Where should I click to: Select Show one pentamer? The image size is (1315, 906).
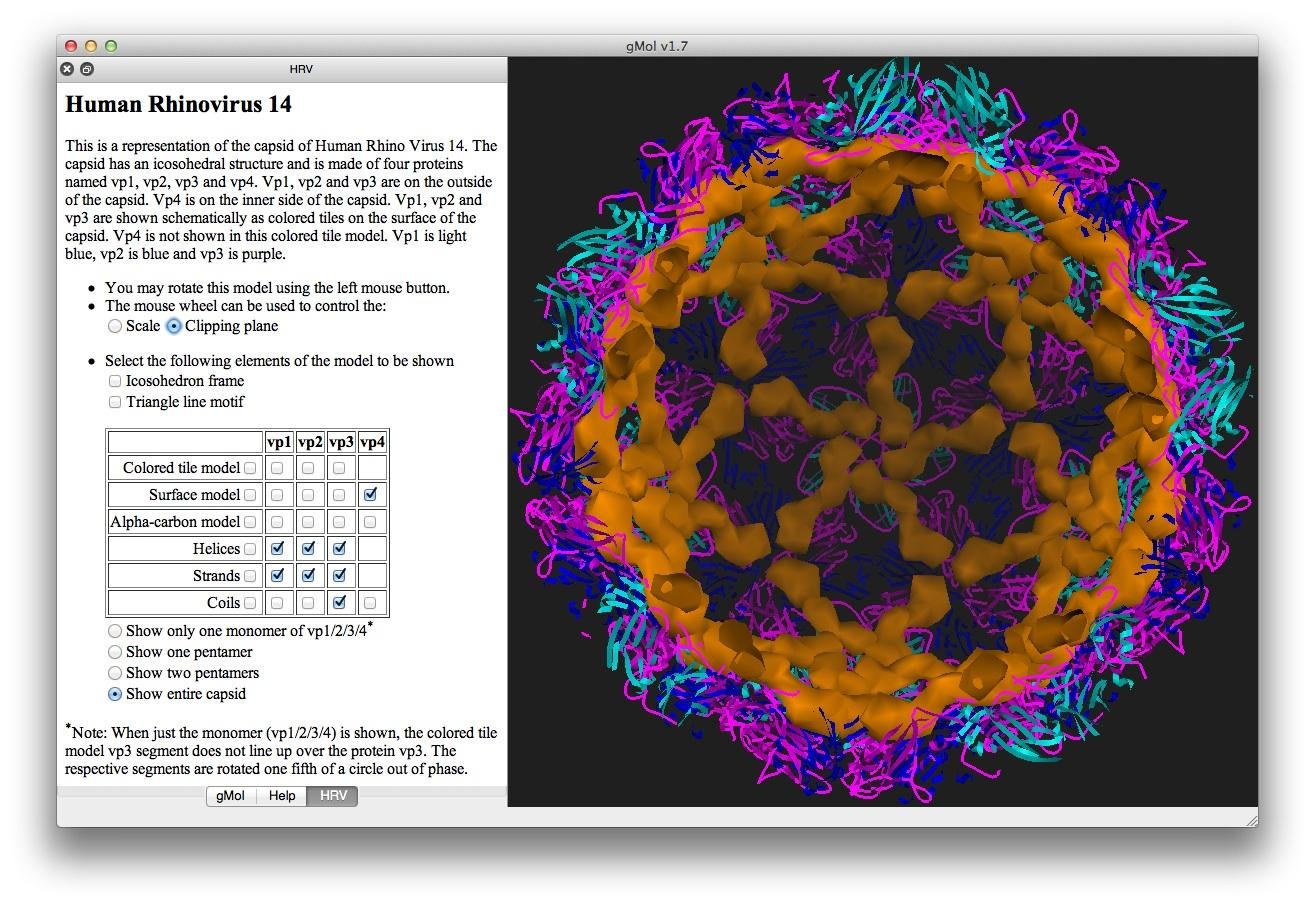116,652
